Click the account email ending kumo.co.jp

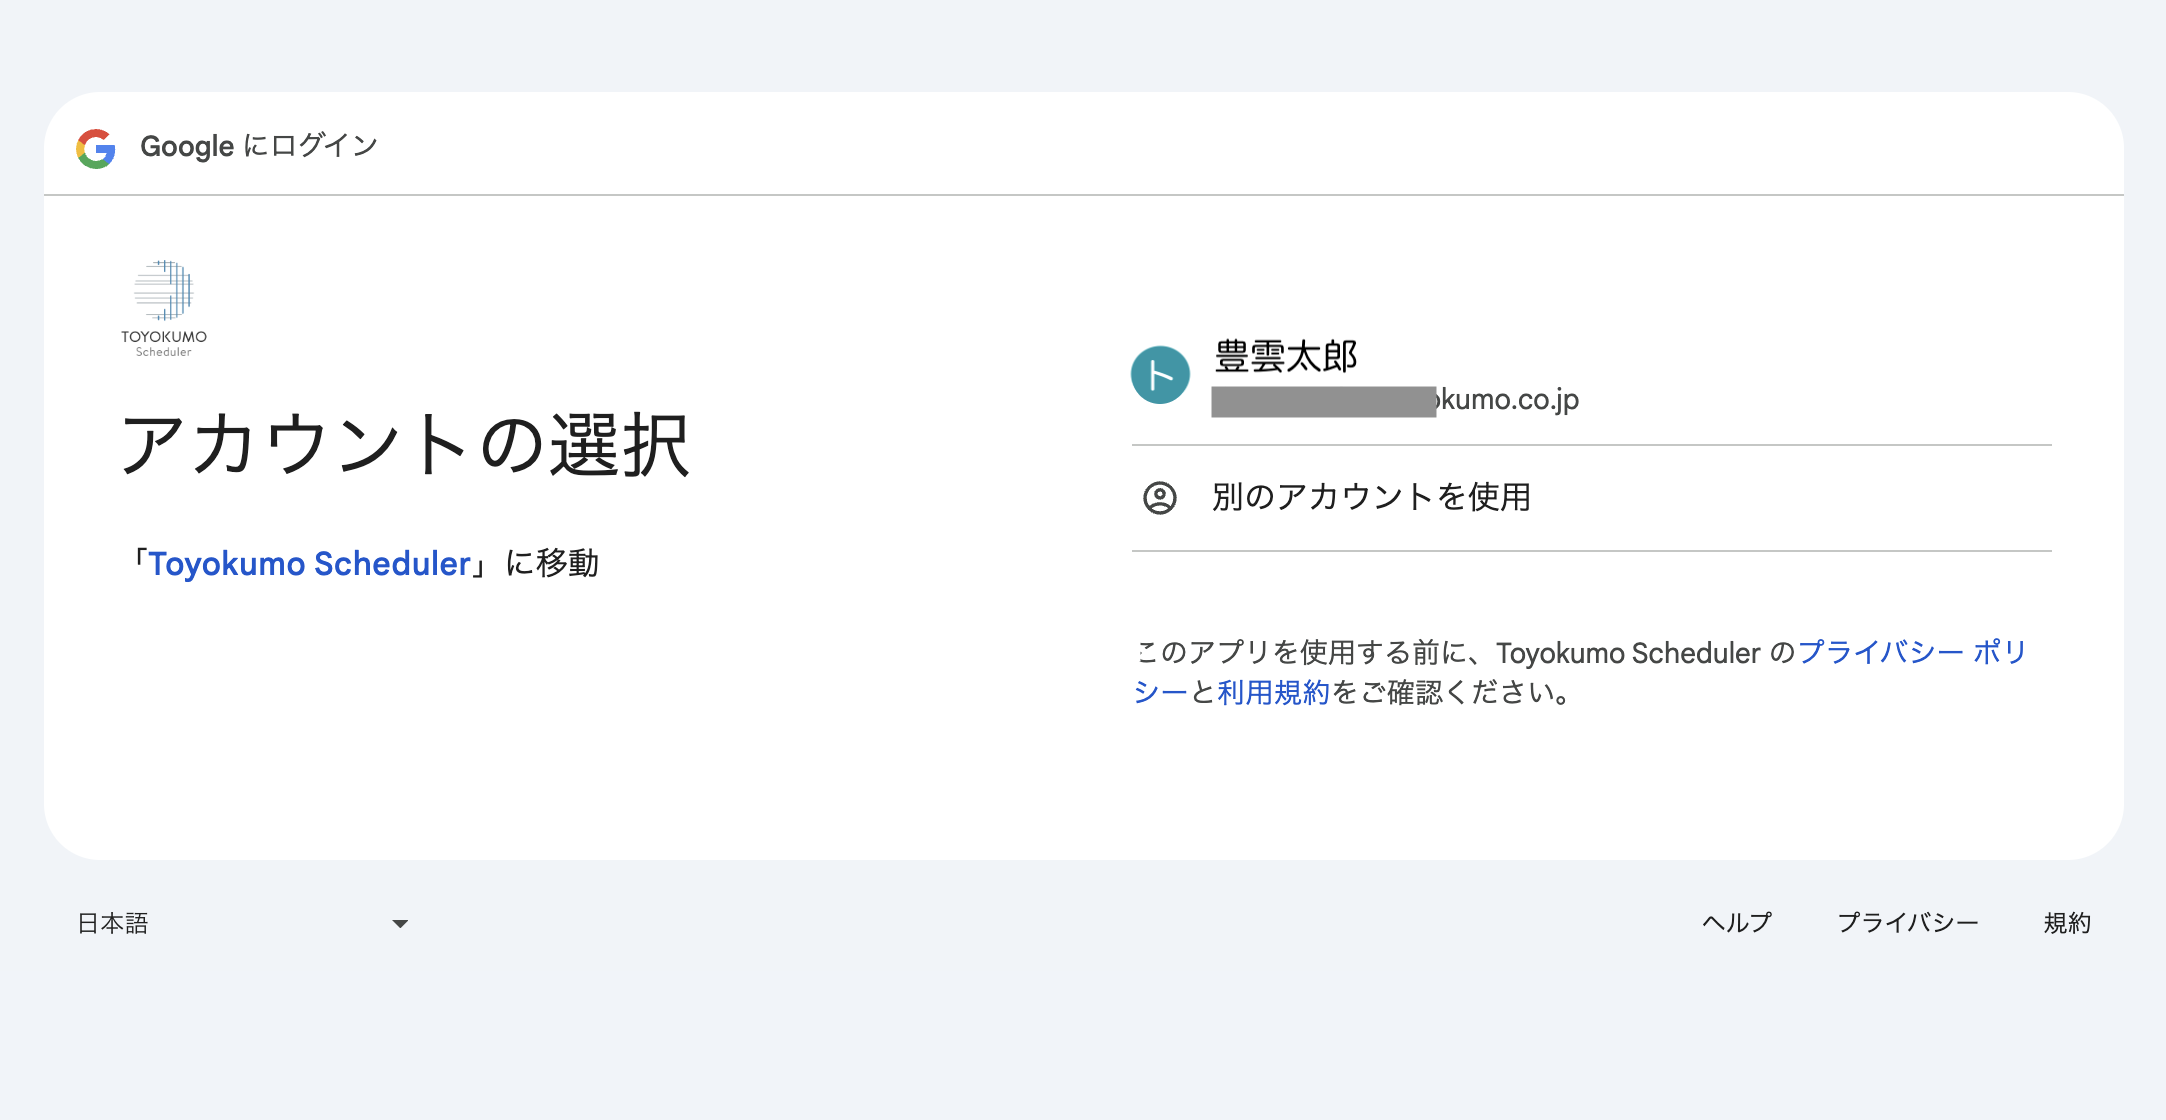pyautogui.click(x=1395, y=400)
